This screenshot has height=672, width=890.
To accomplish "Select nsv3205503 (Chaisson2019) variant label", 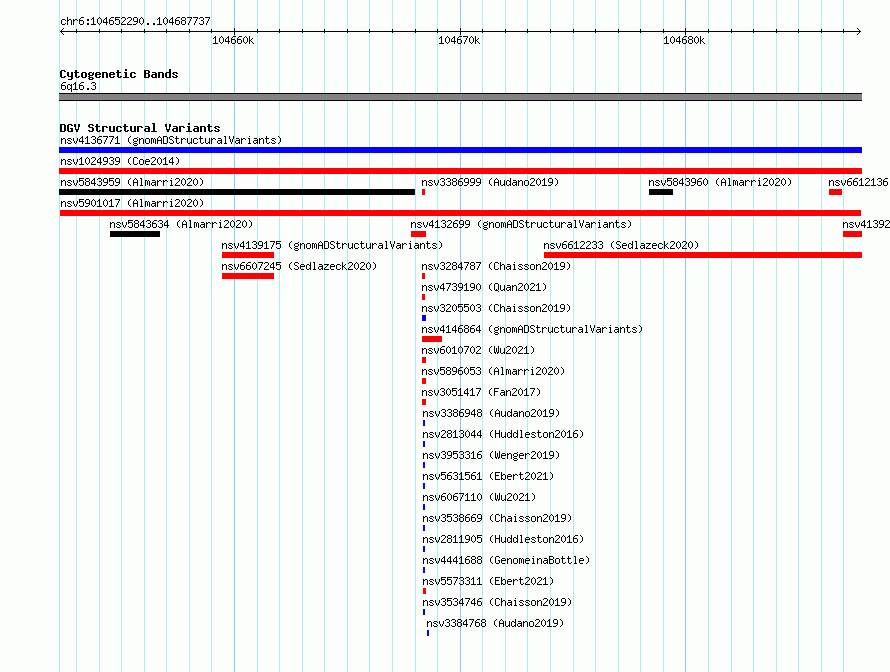I will coord(496,308).
